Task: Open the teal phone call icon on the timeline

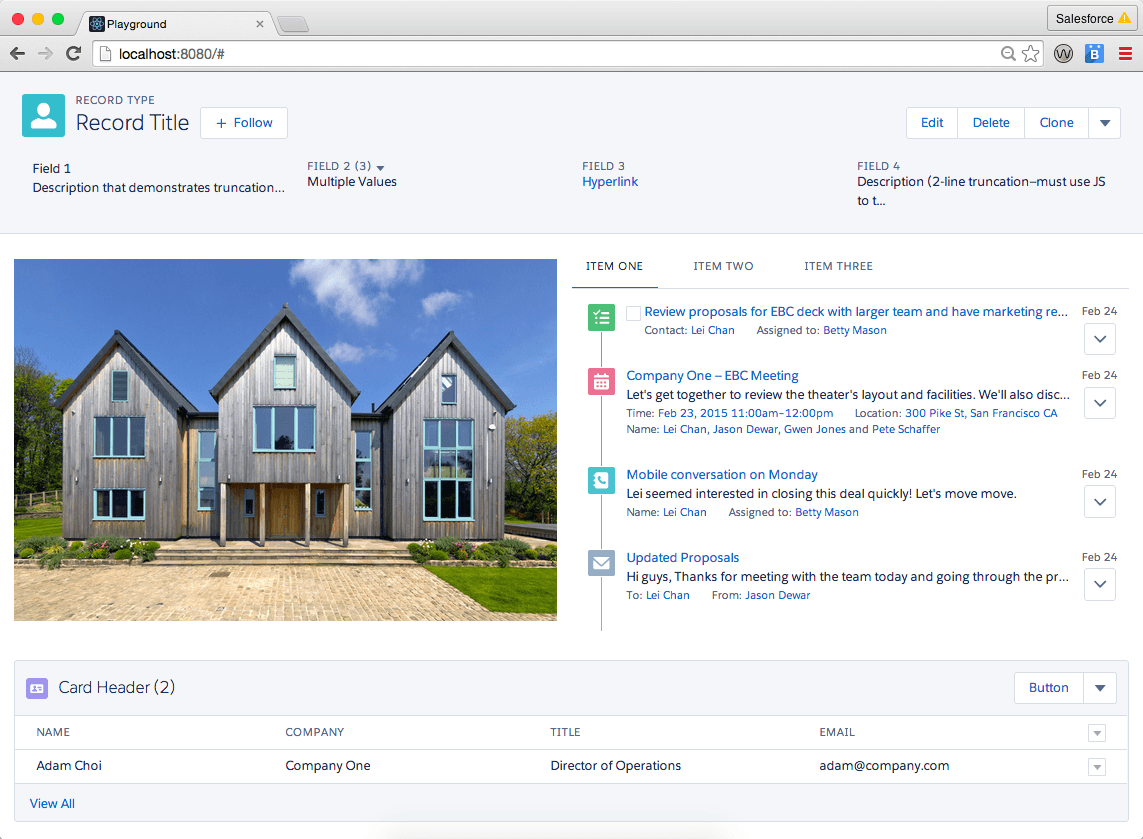Action: (x=601, y=480)
